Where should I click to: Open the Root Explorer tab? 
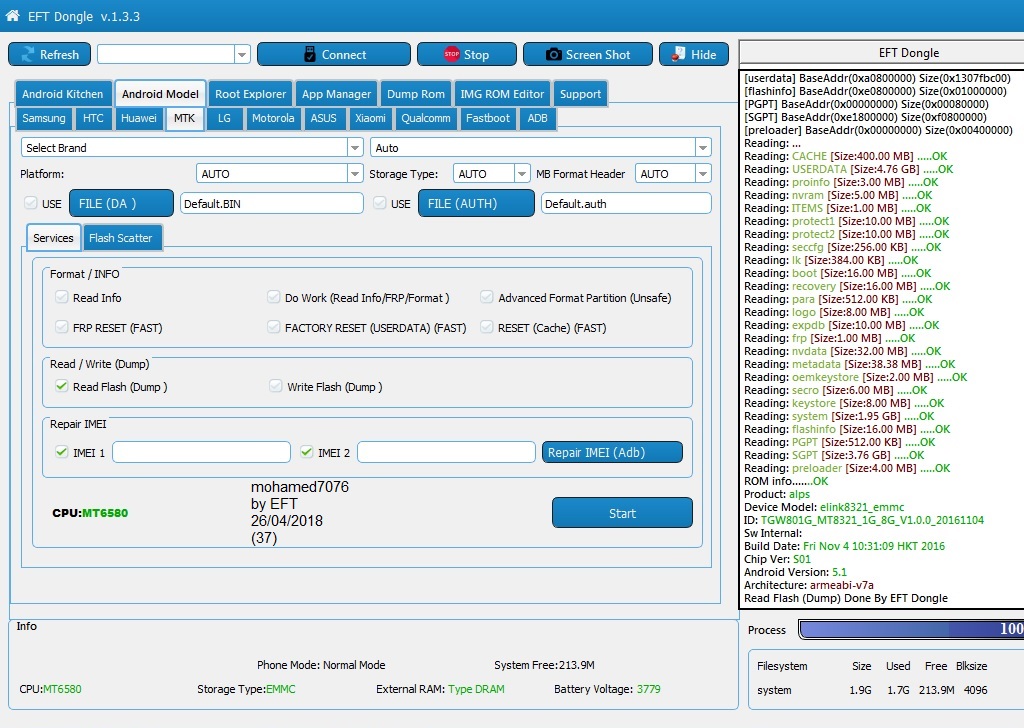pos(251,94)
